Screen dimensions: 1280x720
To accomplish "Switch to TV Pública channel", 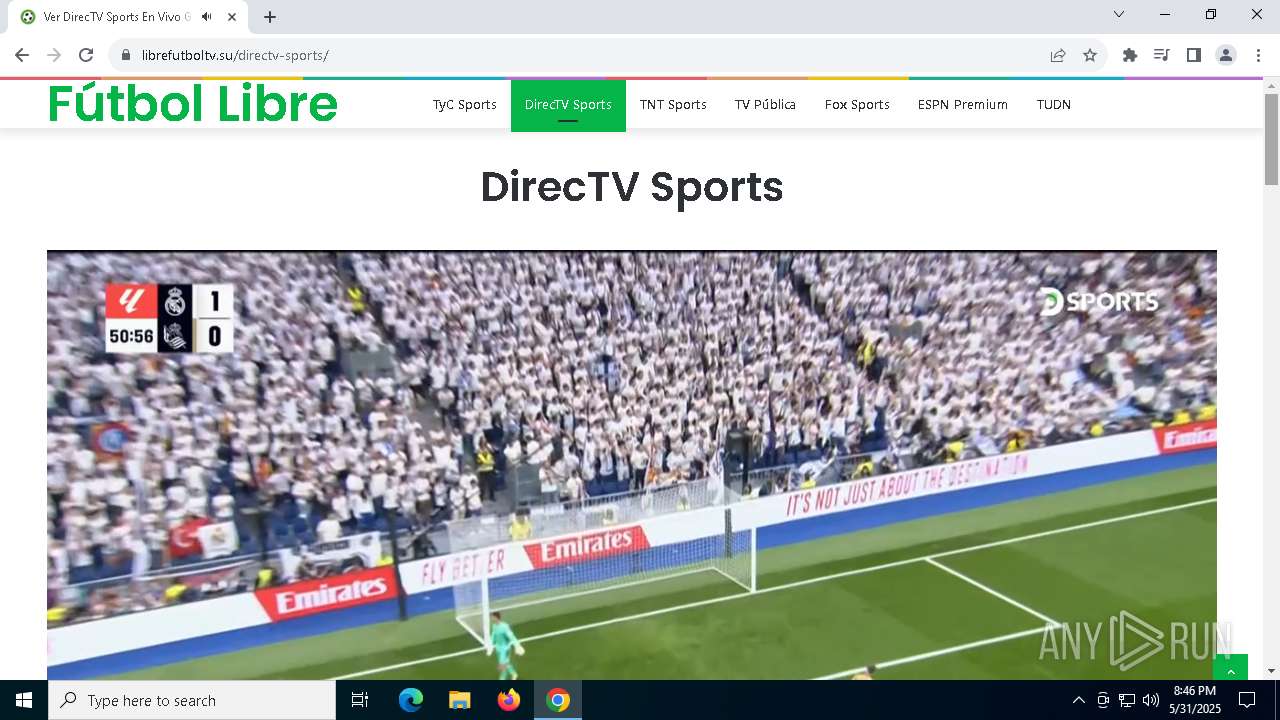I will (x=765, y=104).
